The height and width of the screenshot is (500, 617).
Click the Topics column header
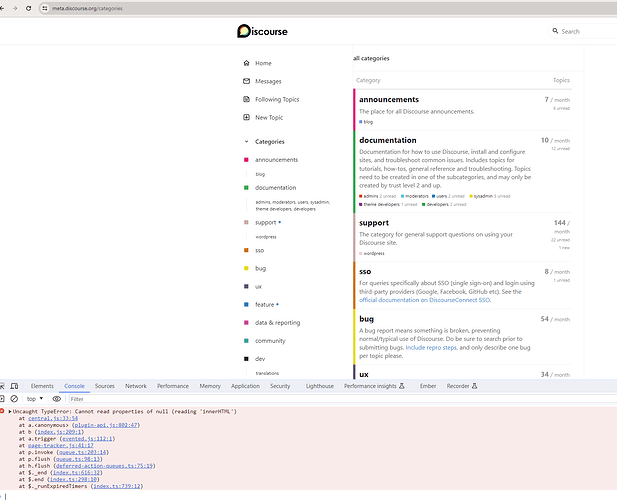561,80
